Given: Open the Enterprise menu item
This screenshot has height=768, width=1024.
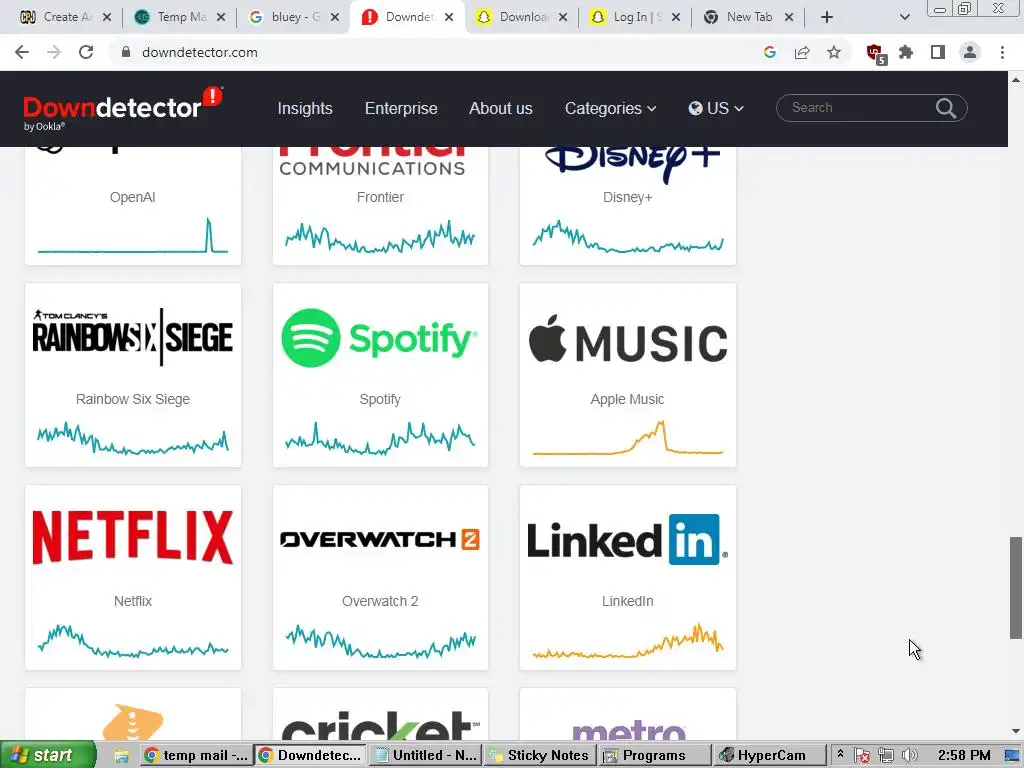Looking at the screenshot, I should 401,108.
